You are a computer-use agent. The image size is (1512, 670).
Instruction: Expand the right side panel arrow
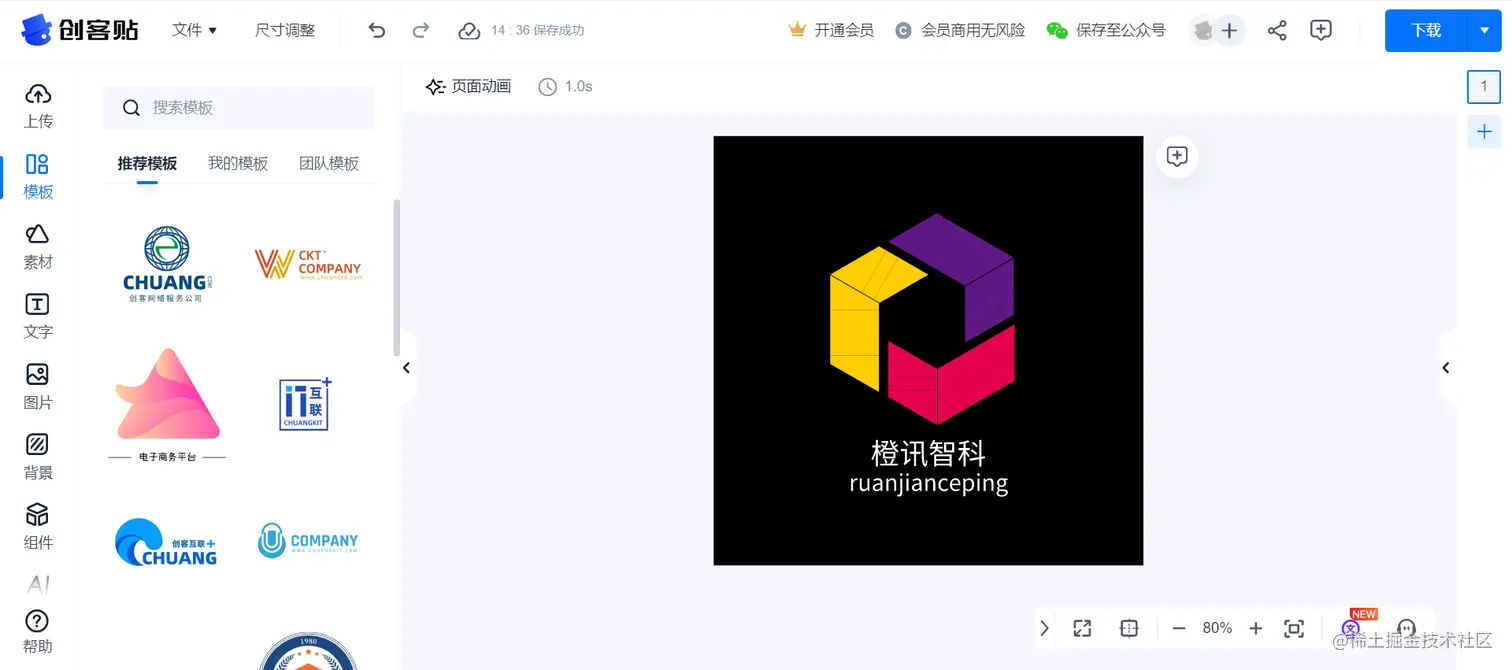pos(1446,368)
